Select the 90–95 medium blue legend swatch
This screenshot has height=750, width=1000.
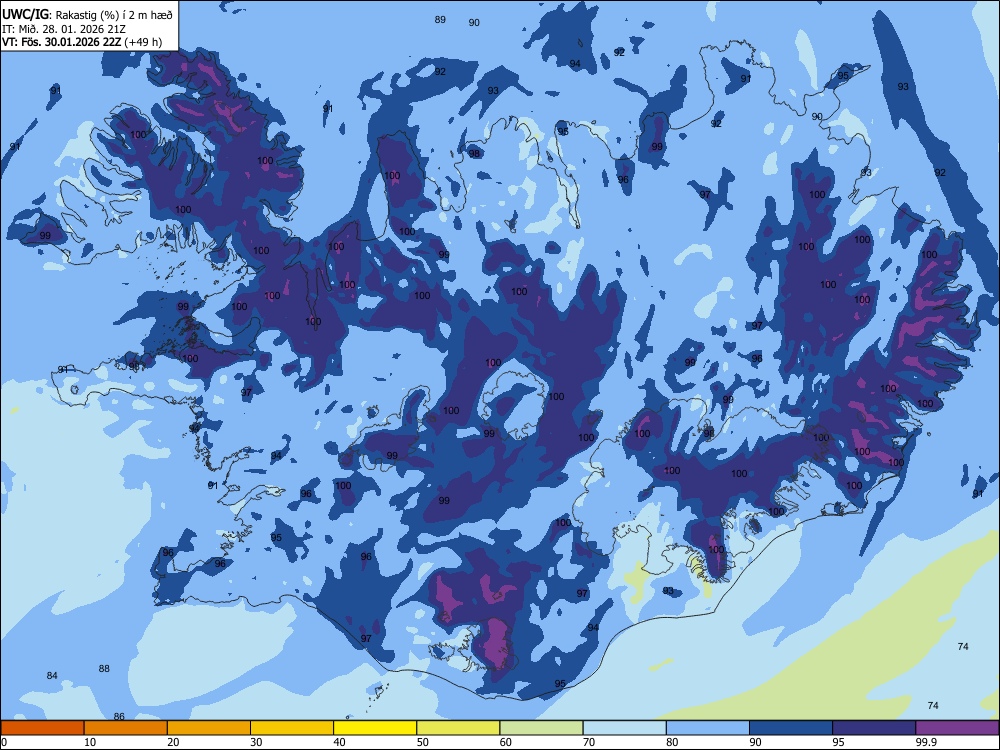coord(791,728)
